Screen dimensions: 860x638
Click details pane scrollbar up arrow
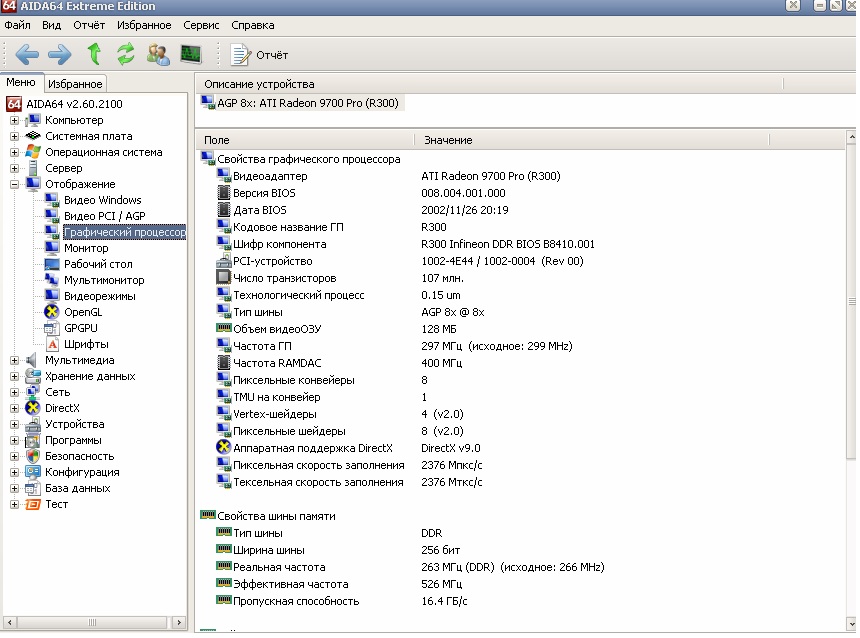tap(851, 136)
